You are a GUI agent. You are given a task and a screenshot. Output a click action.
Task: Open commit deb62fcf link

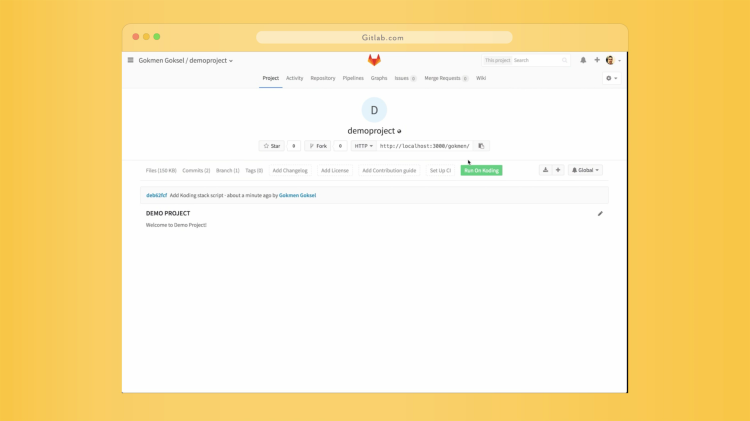[x=156, y=195]
